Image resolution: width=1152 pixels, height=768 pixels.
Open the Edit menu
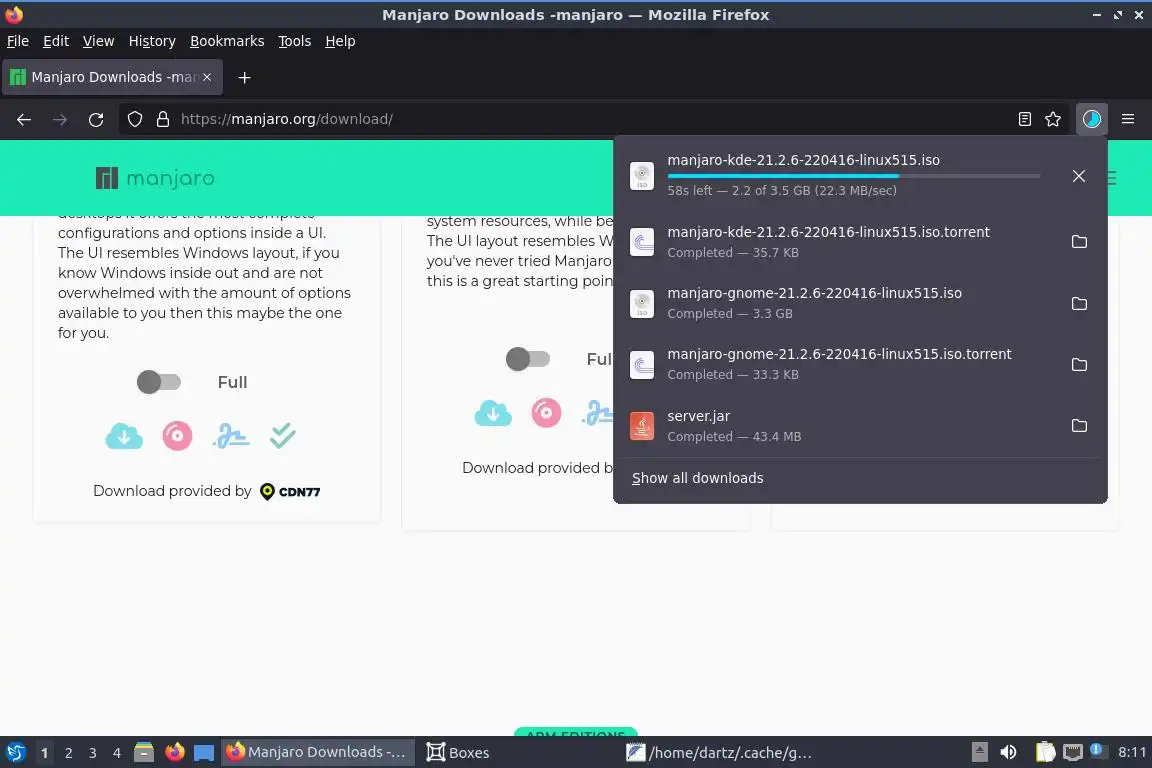point(56,41)
